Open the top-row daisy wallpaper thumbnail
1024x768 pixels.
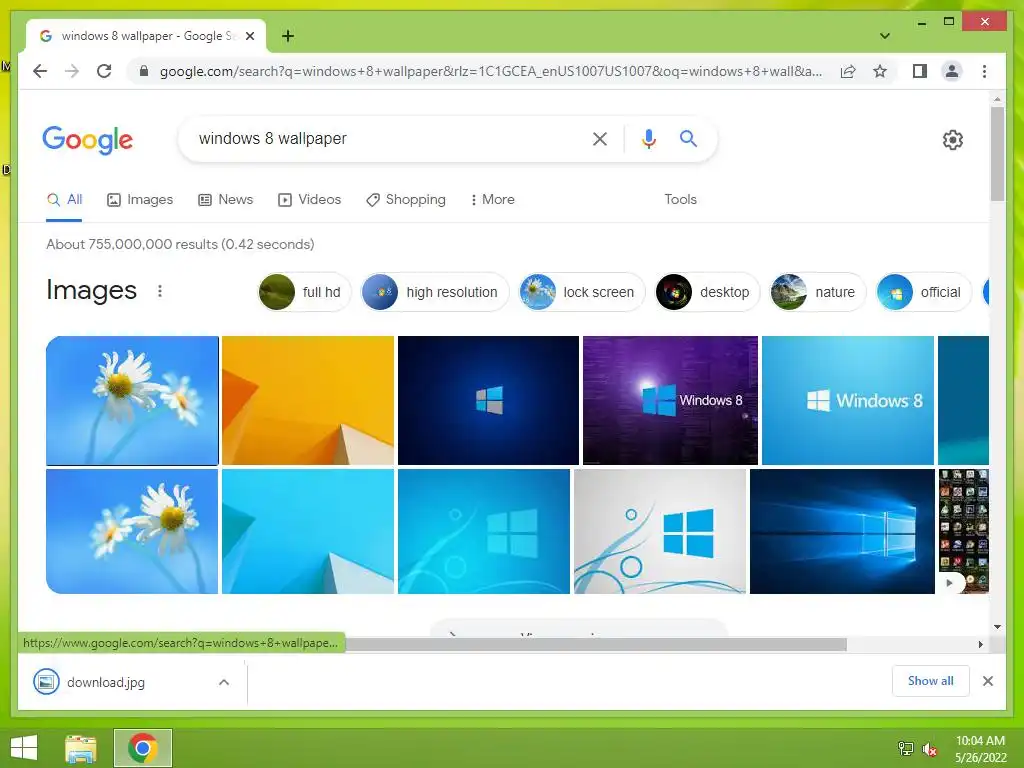click(x=133, y=400)
